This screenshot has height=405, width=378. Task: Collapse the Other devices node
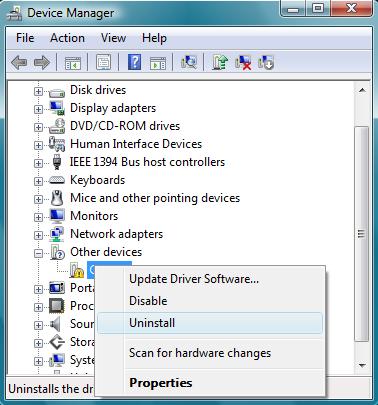[x=38, y=253]
